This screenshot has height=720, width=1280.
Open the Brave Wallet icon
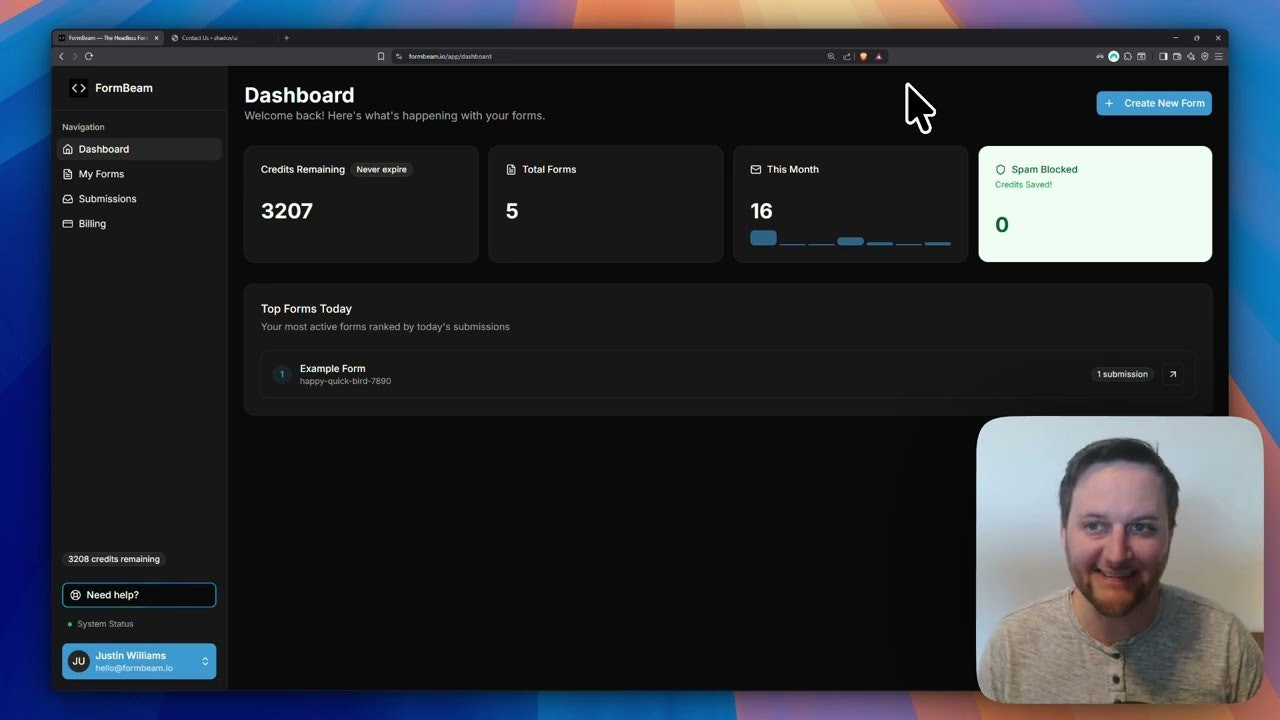pyautogui.click(x=1177, y=56)
